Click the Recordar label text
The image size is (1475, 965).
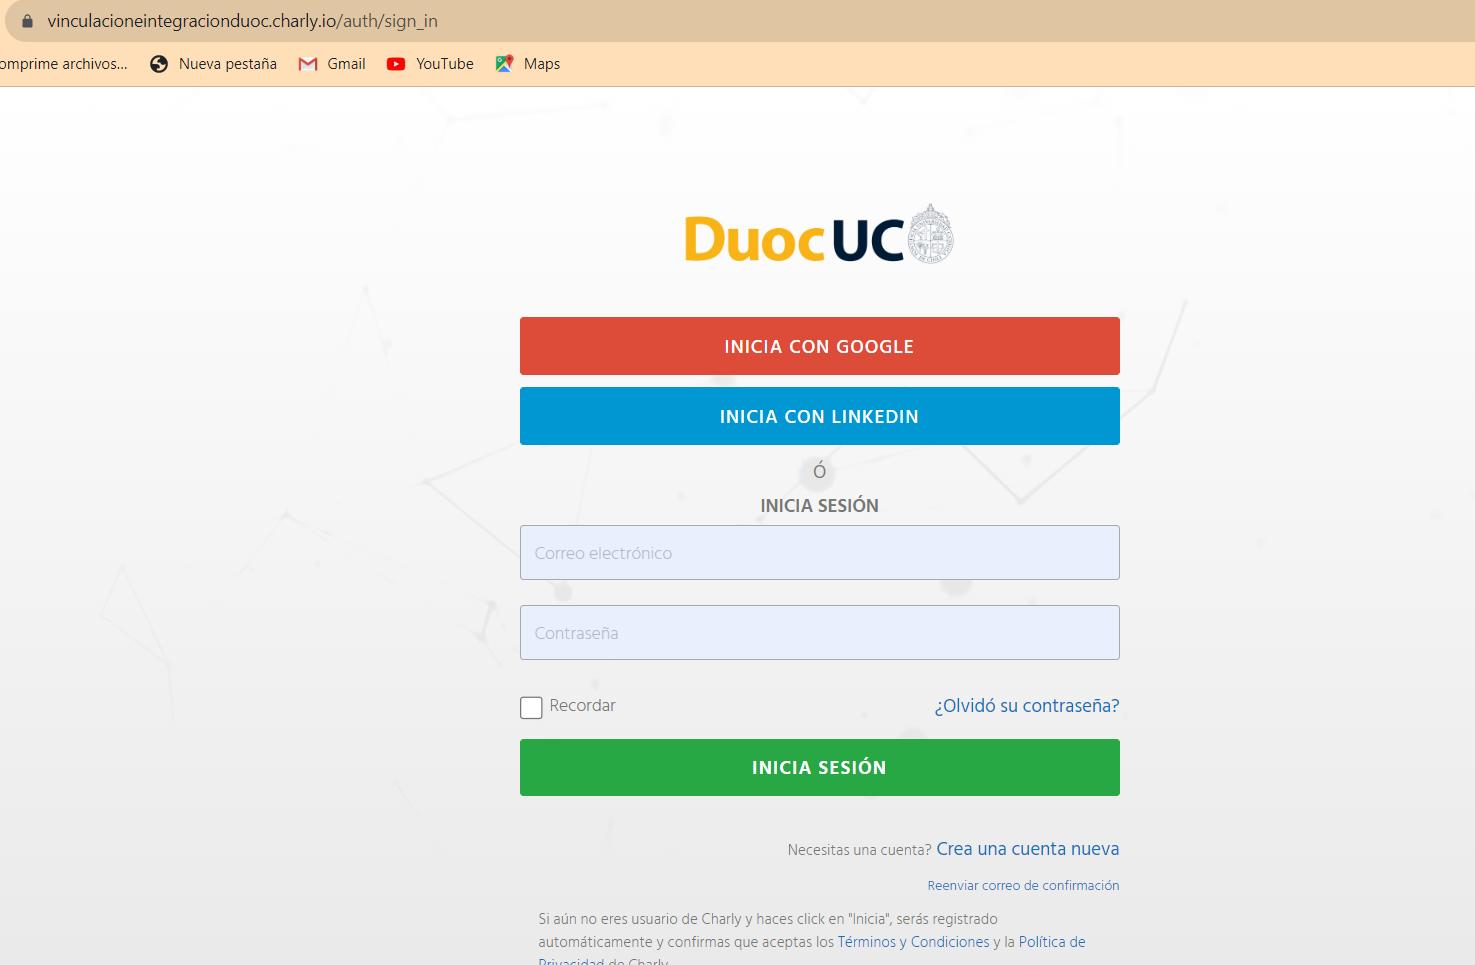click(582, 706)
